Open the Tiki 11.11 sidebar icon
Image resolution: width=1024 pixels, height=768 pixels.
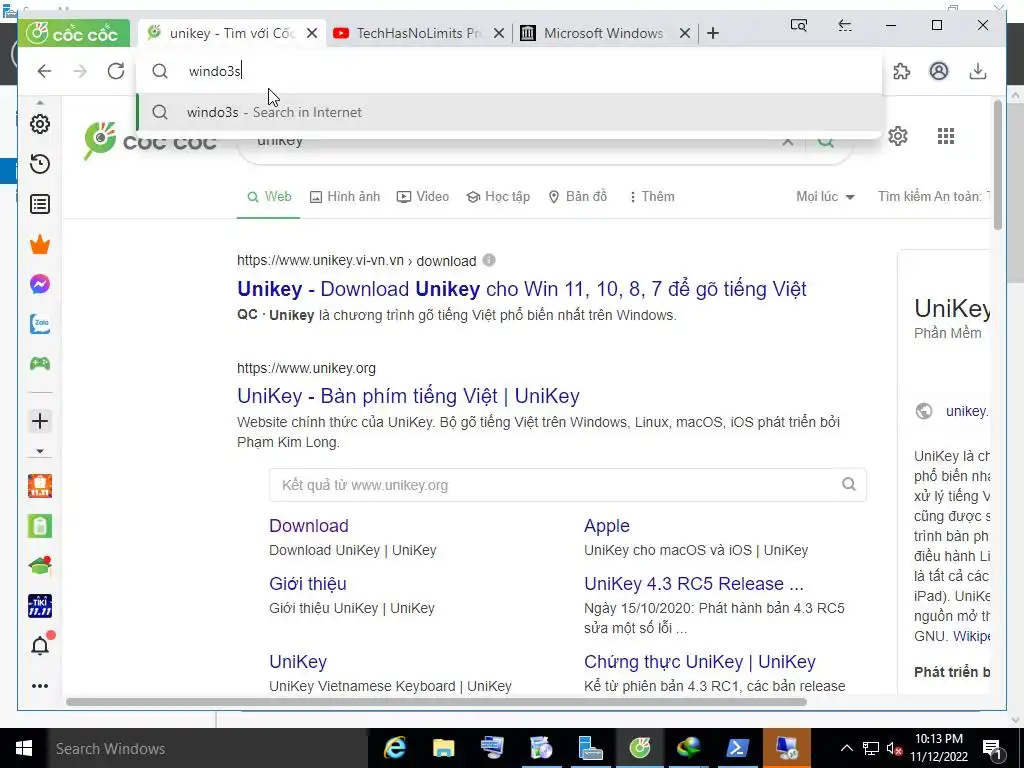pos(40,606)
